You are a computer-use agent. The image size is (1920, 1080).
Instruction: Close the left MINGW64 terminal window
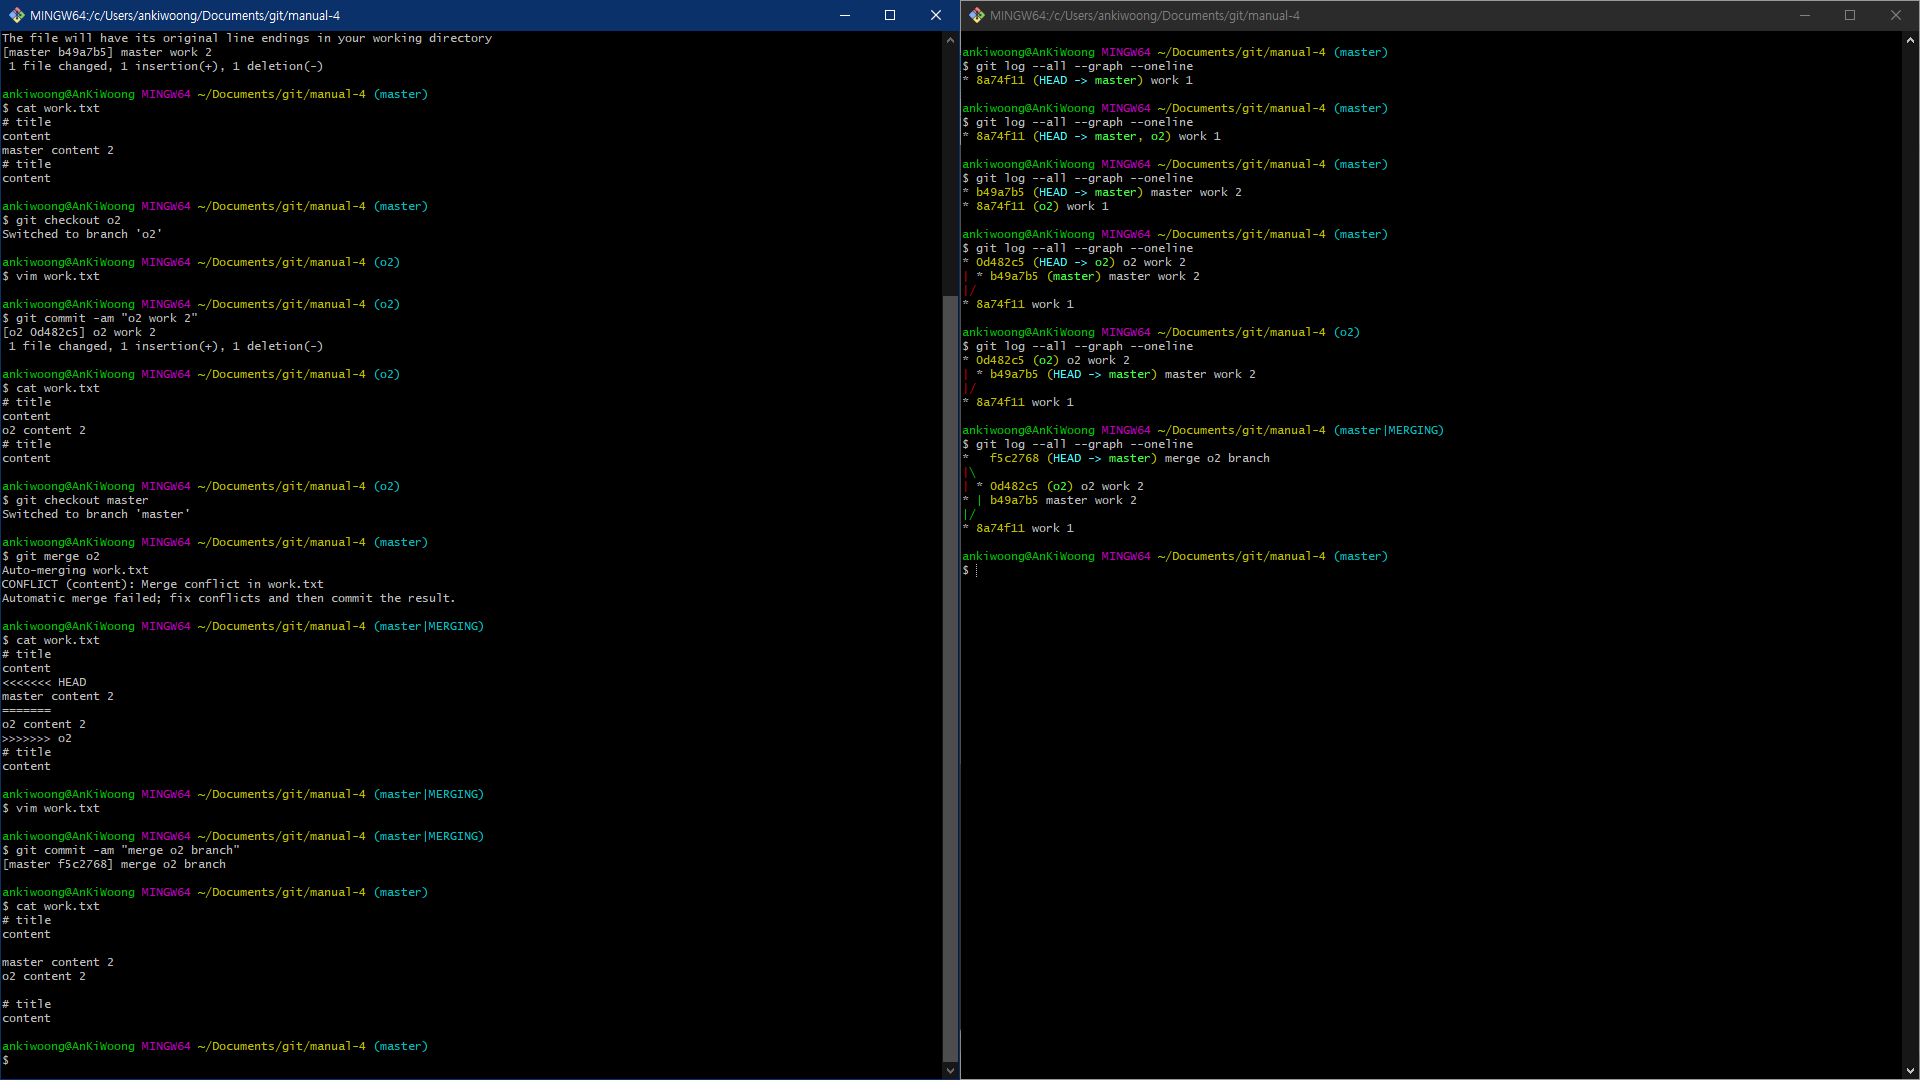coord(935,15)
